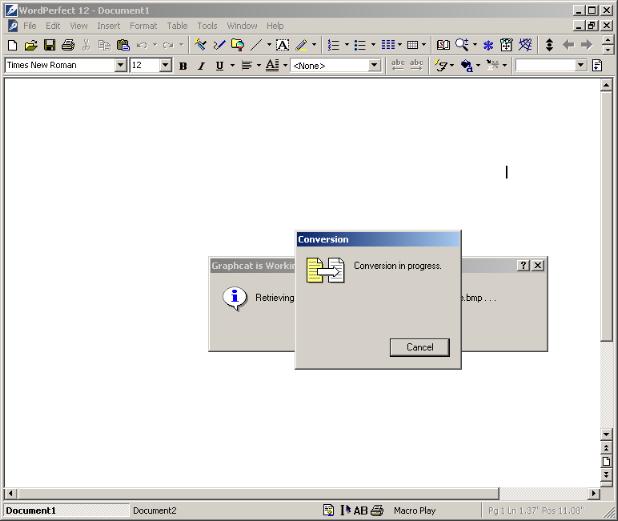Cancel the Conversion in progress dialog
Image resolution: width=618 pixels, height=521 pixels.
pyautogui.click(x=420, y=347)
